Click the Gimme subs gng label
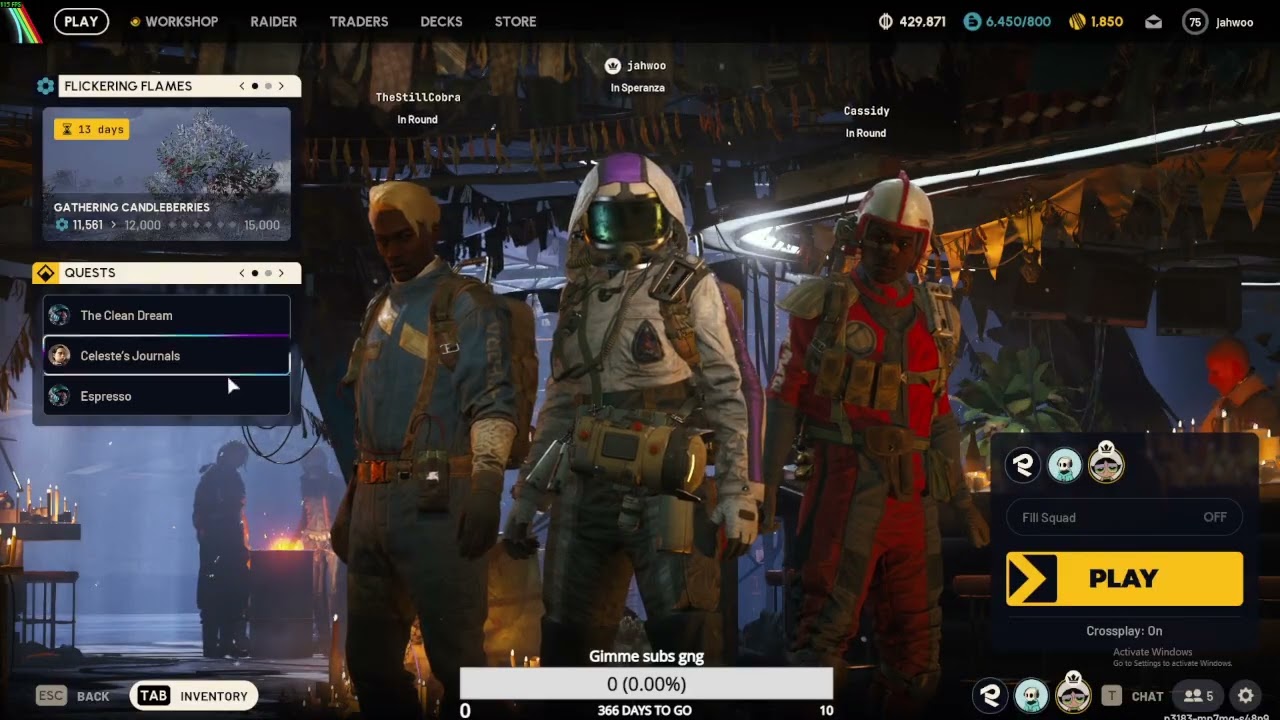1280x720 pixels. point(646,657)
